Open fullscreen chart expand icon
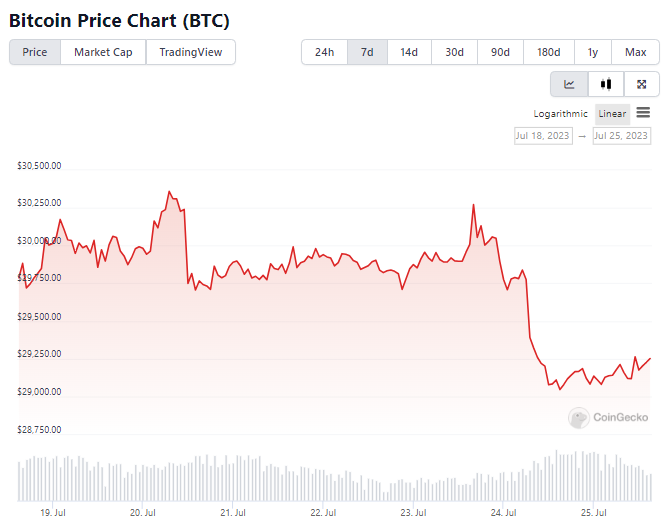Screen dimensions: 665x522 [642, 84]
